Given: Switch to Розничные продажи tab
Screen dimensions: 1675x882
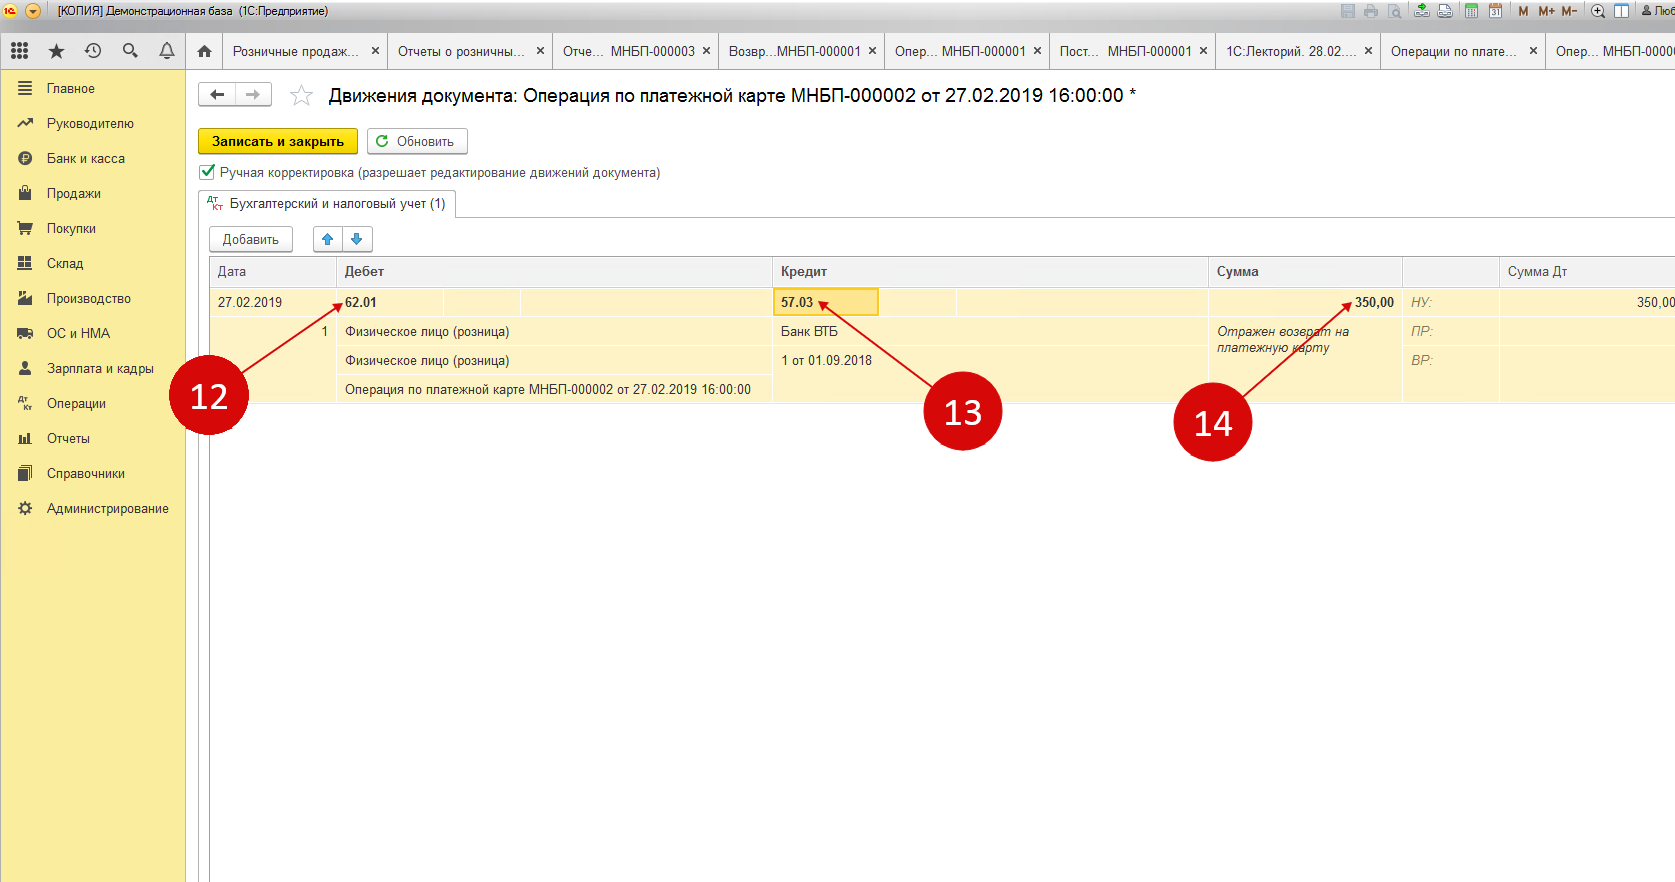Looking at the screenshot, I should tap(291, 51).
